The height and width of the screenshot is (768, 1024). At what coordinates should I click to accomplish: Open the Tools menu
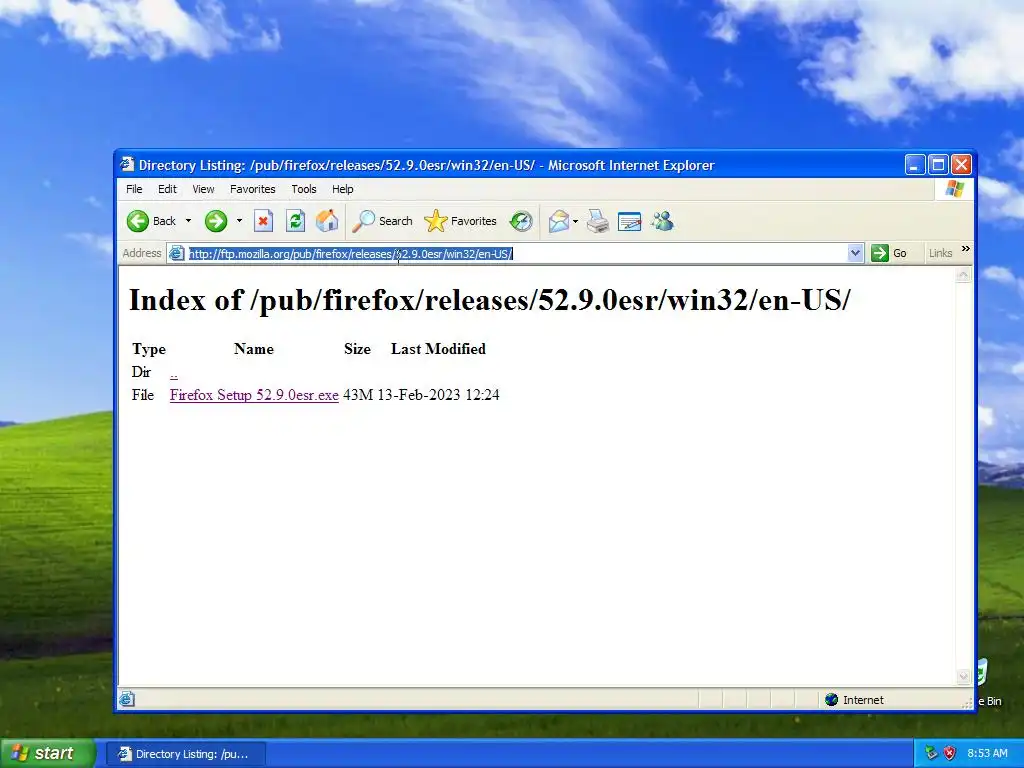point(304,189)
